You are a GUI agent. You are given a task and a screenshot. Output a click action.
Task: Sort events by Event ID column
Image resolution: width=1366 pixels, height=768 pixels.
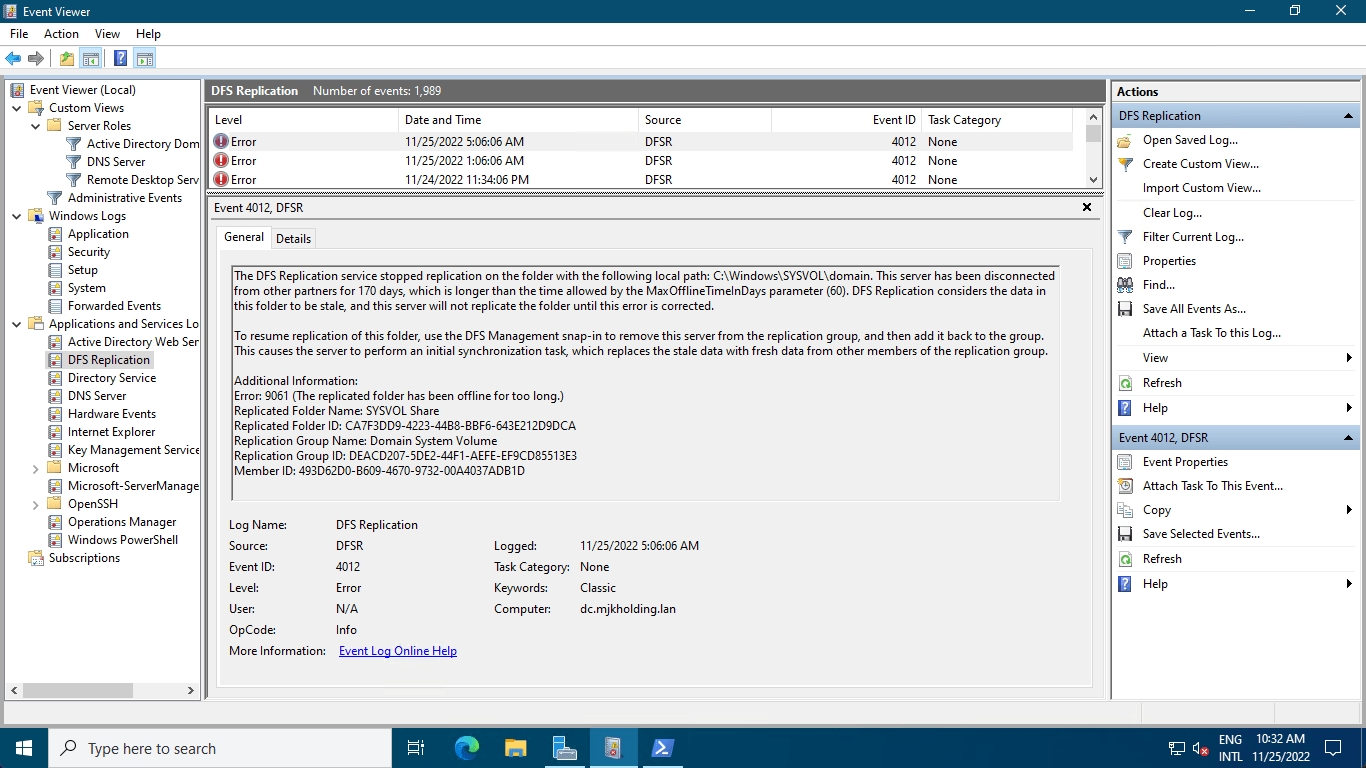846,120
